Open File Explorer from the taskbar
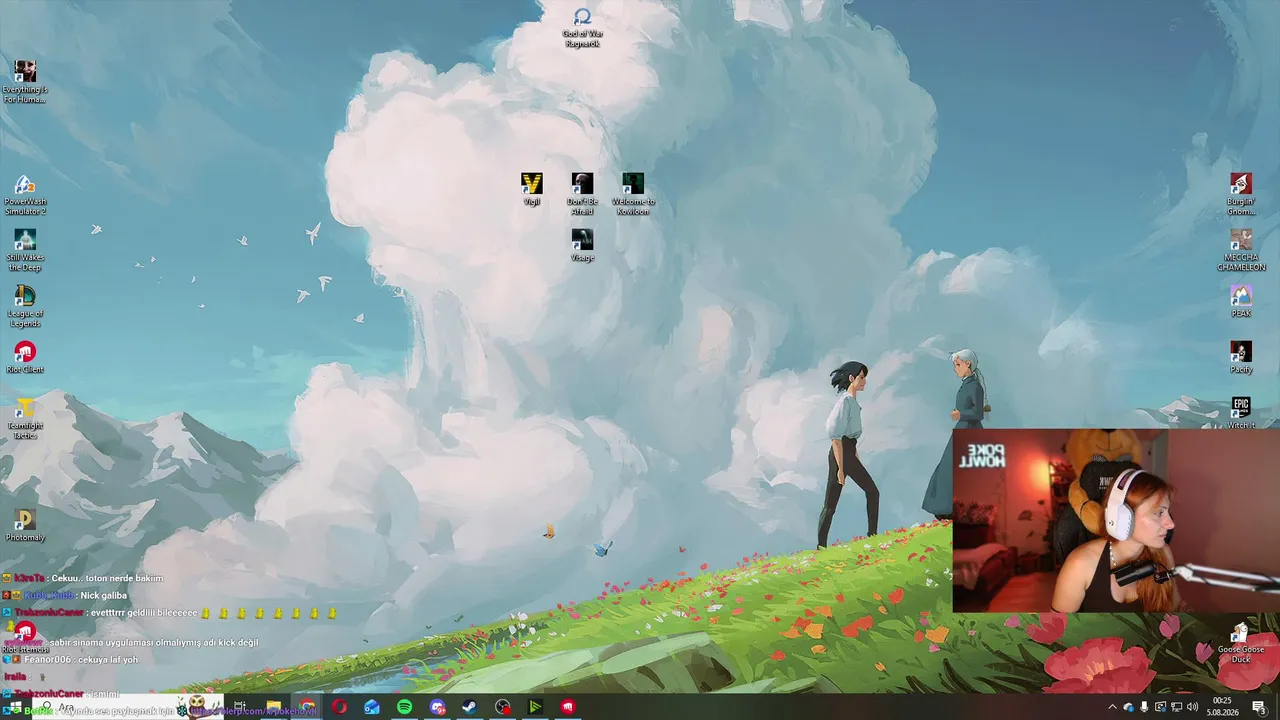 (274, 707)
